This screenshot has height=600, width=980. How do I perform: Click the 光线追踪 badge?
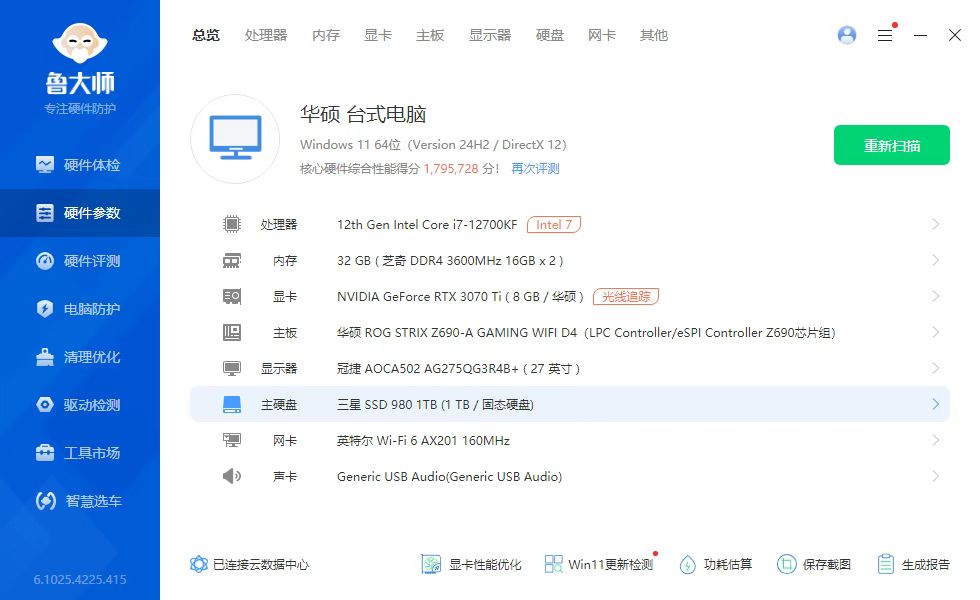(626, 296)
